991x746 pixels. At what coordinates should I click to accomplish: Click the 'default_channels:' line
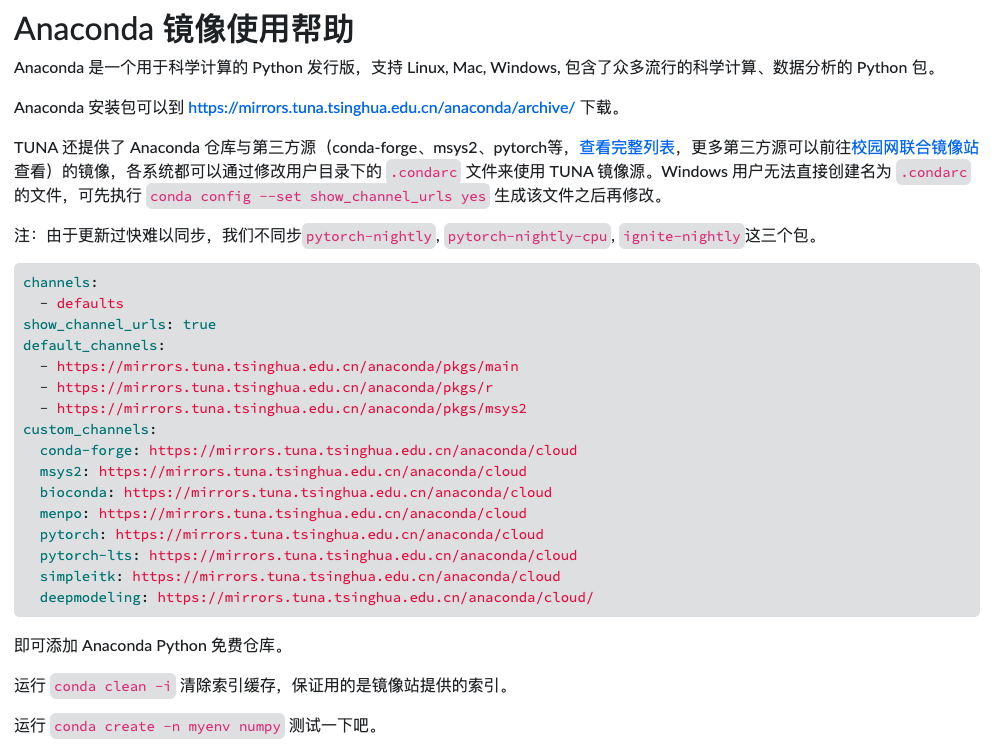point(94,345)
